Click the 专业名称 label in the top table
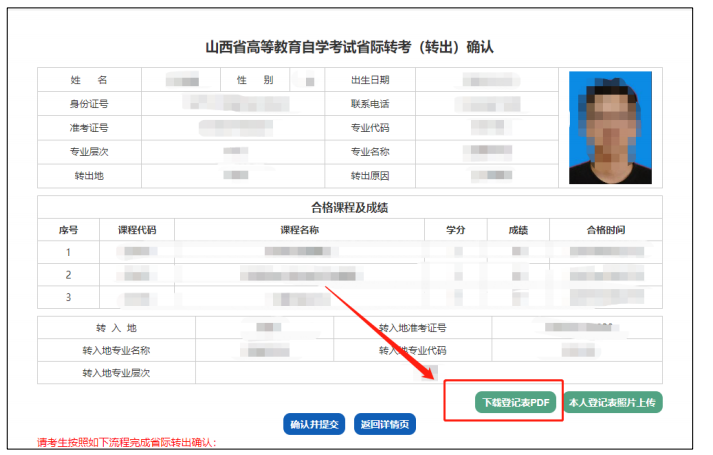This screenshot has height=455, width=713. click(x=370, y=152)
